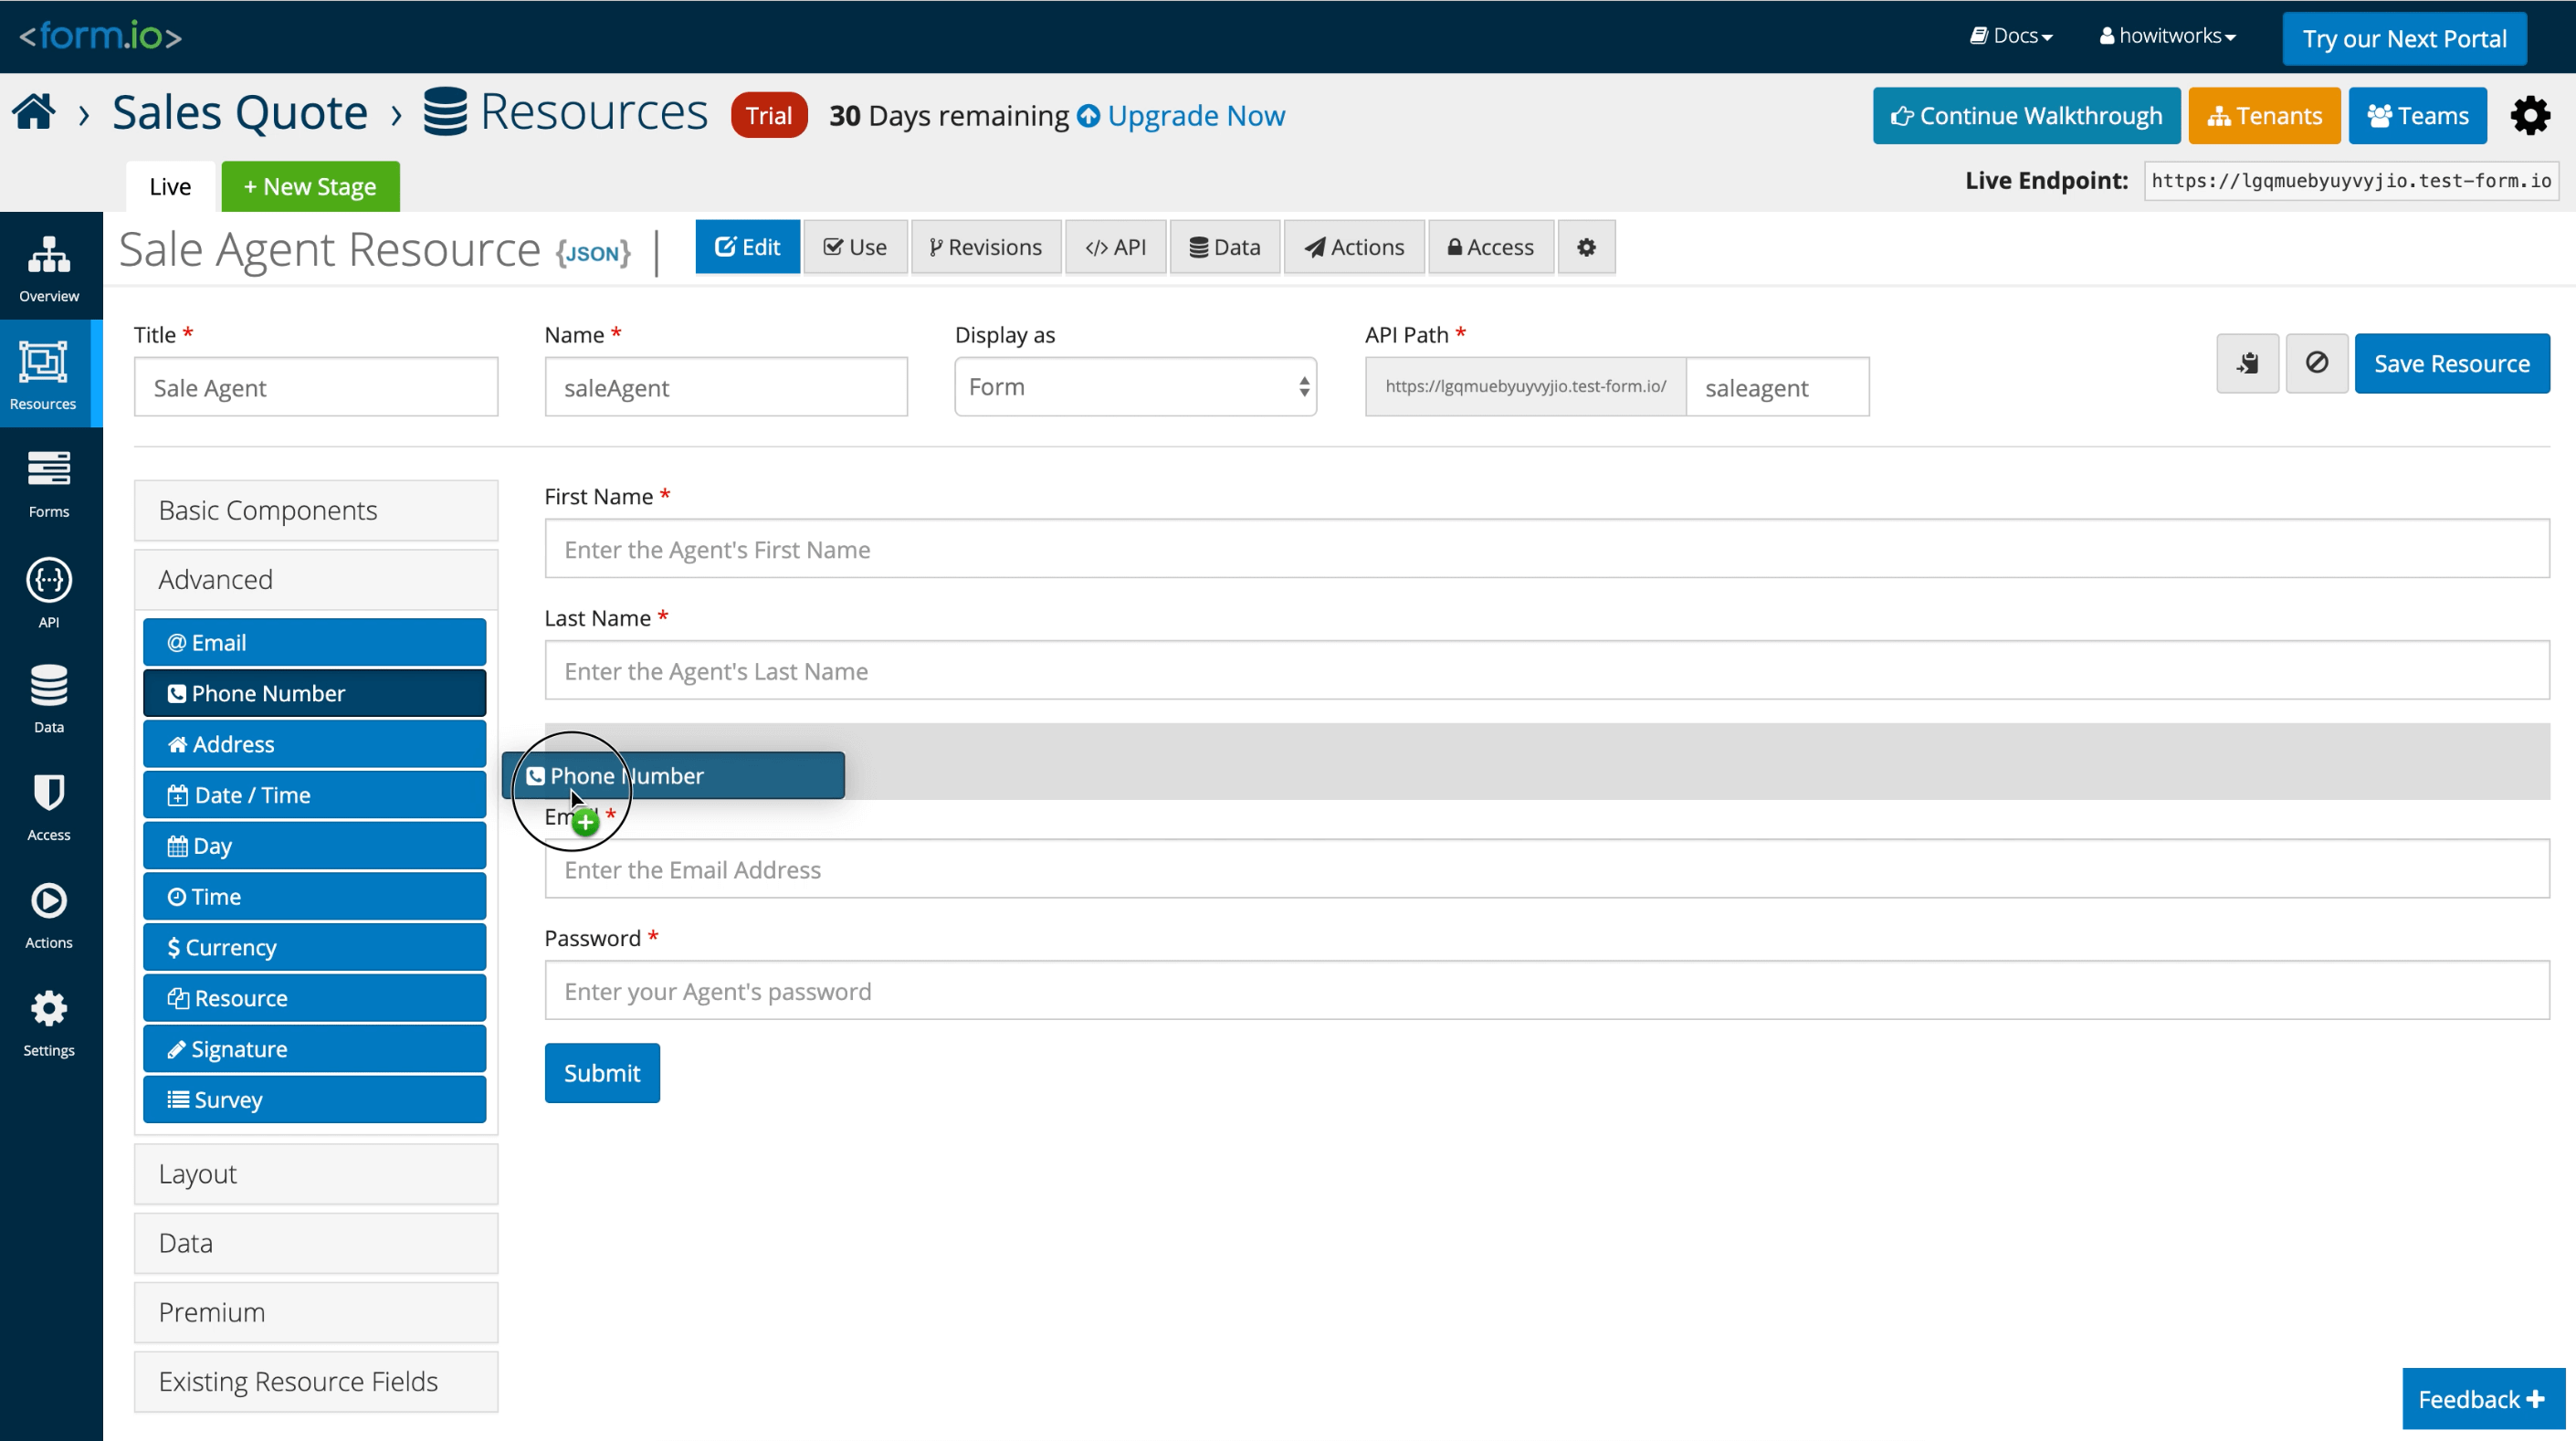Viewport: 2576px width, 1441px height.
Task: Expand the Basic Components panel
Action: click(316, 510)
